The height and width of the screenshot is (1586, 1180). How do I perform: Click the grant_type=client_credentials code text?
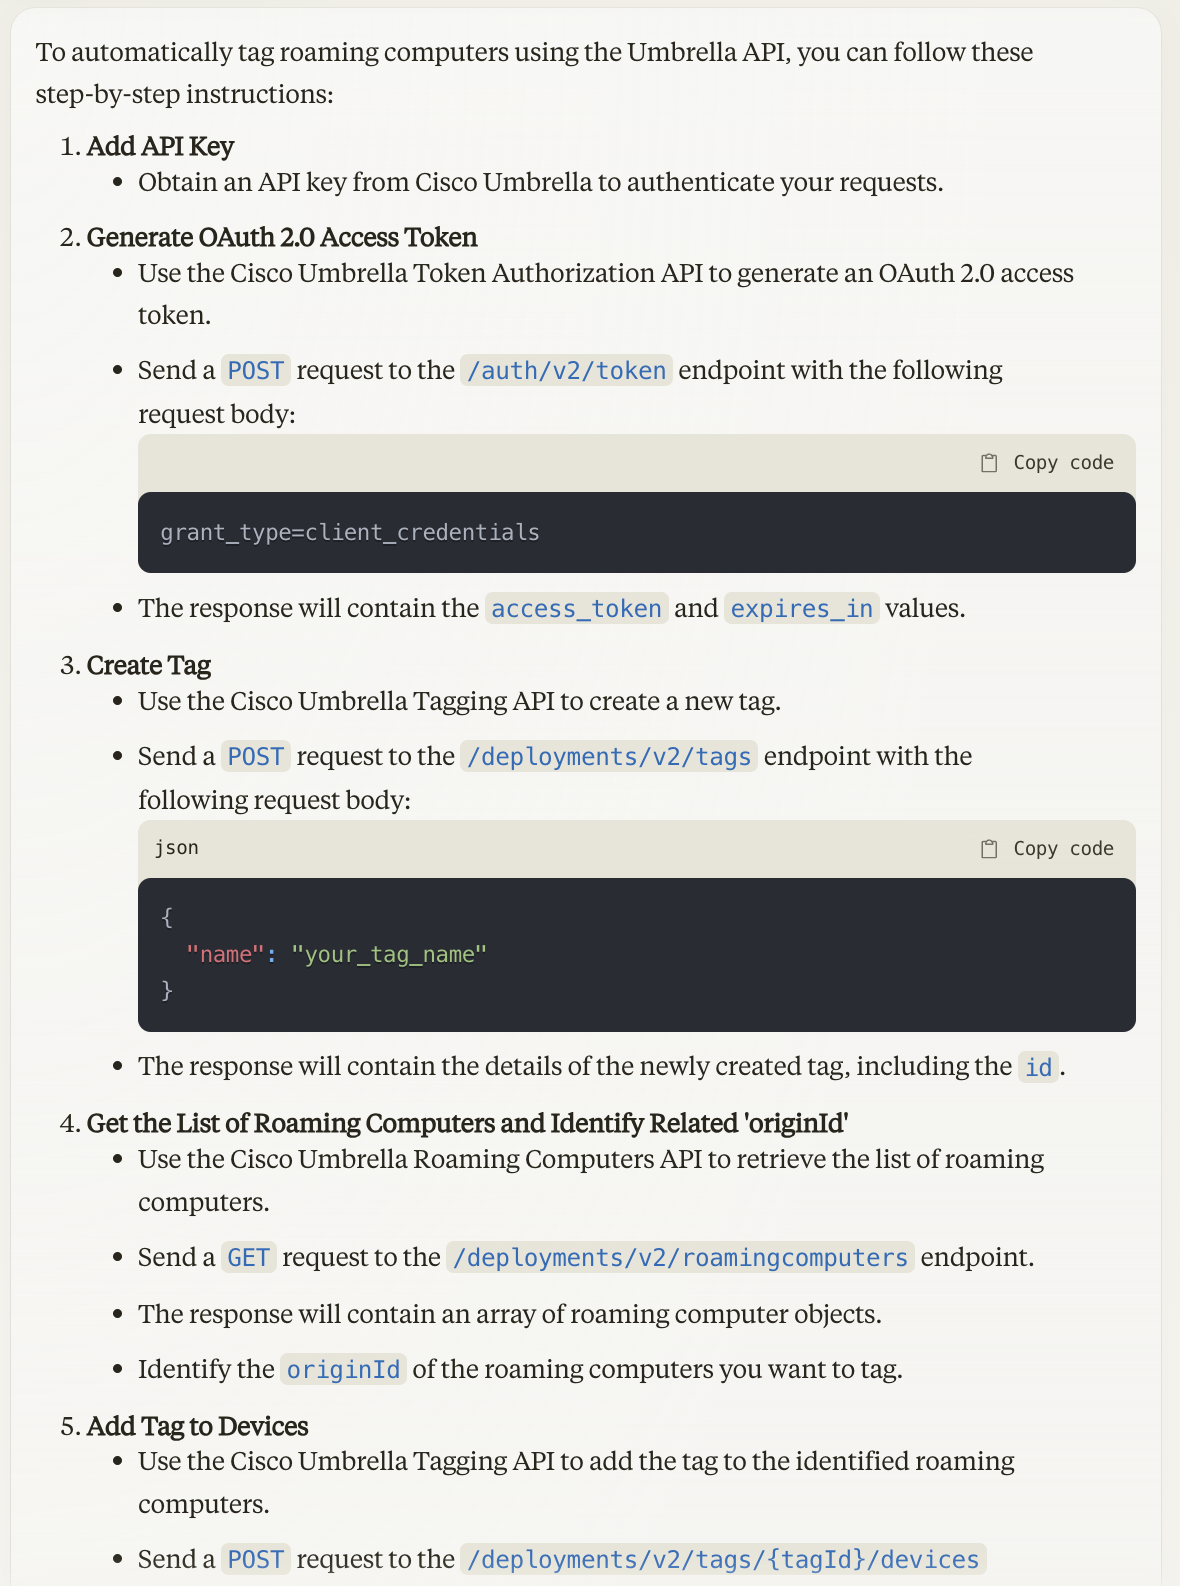349,532
